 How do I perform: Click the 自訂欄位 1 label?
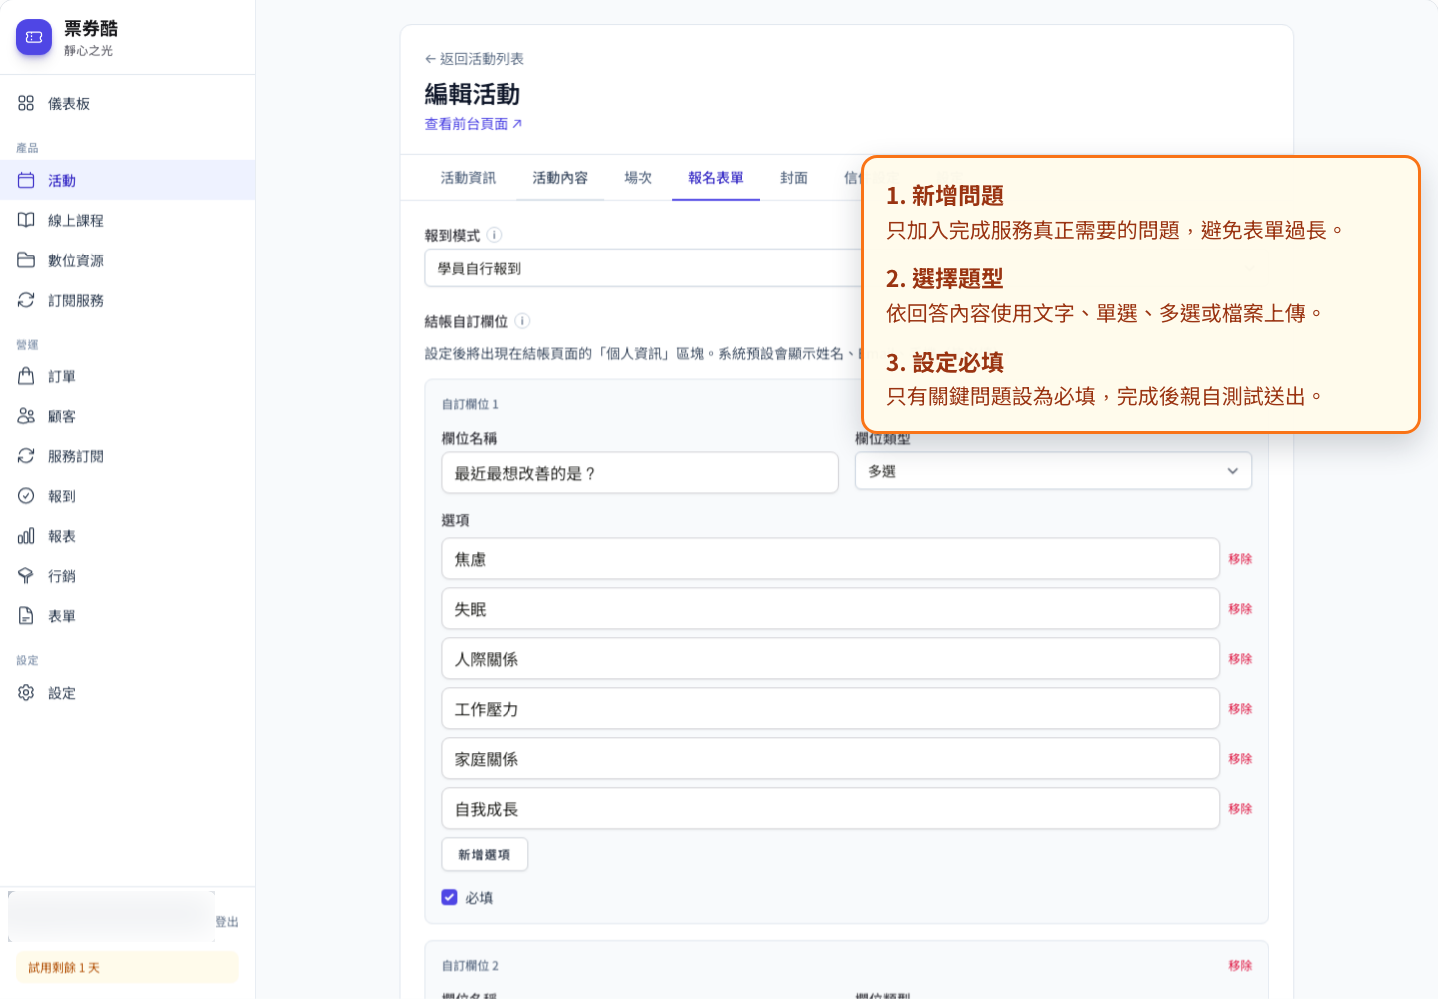470,404
